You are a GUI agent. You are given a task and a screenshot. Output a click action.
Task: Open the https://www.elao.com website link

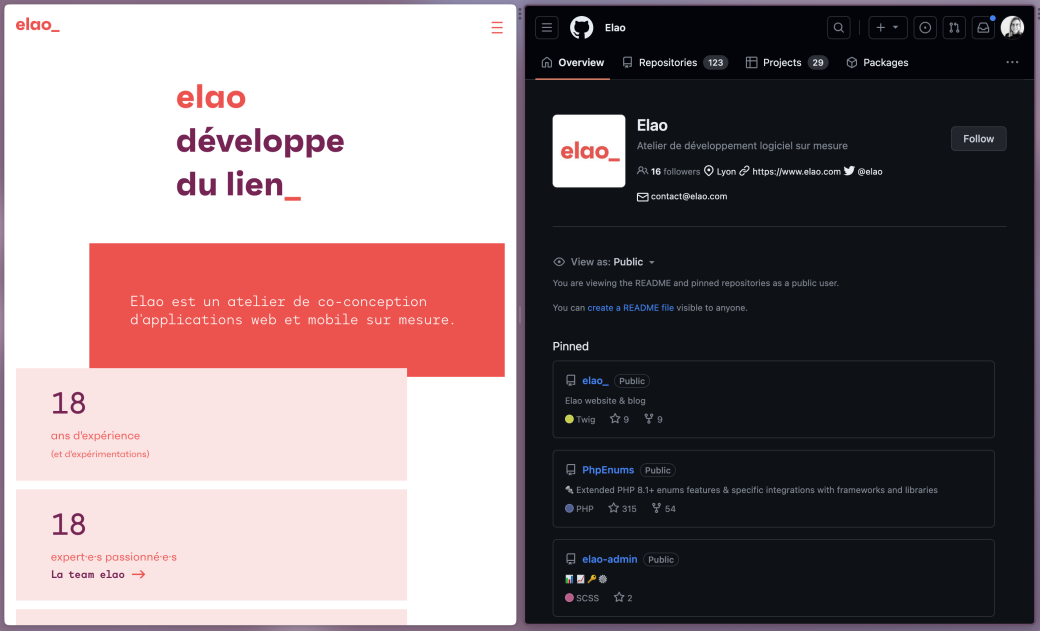coord(796,171)
